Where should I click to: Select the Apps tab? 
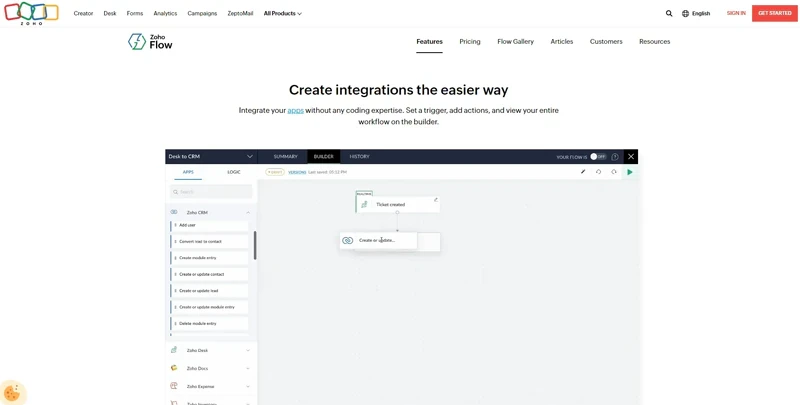(x=188, y=172)
